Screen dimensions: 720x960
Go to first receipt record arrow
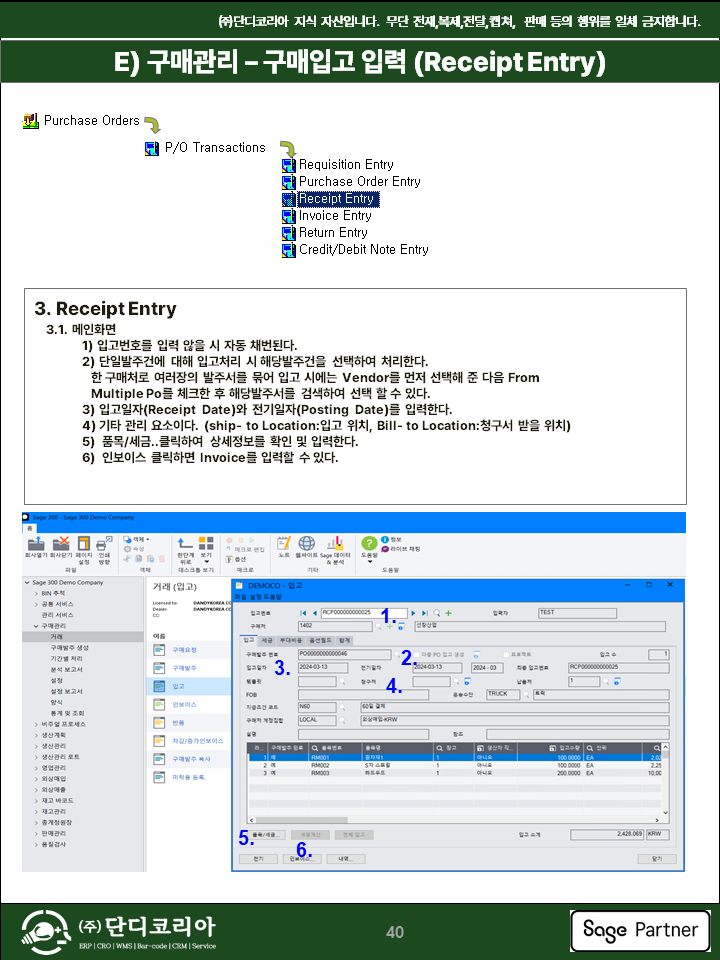(304, 613)
